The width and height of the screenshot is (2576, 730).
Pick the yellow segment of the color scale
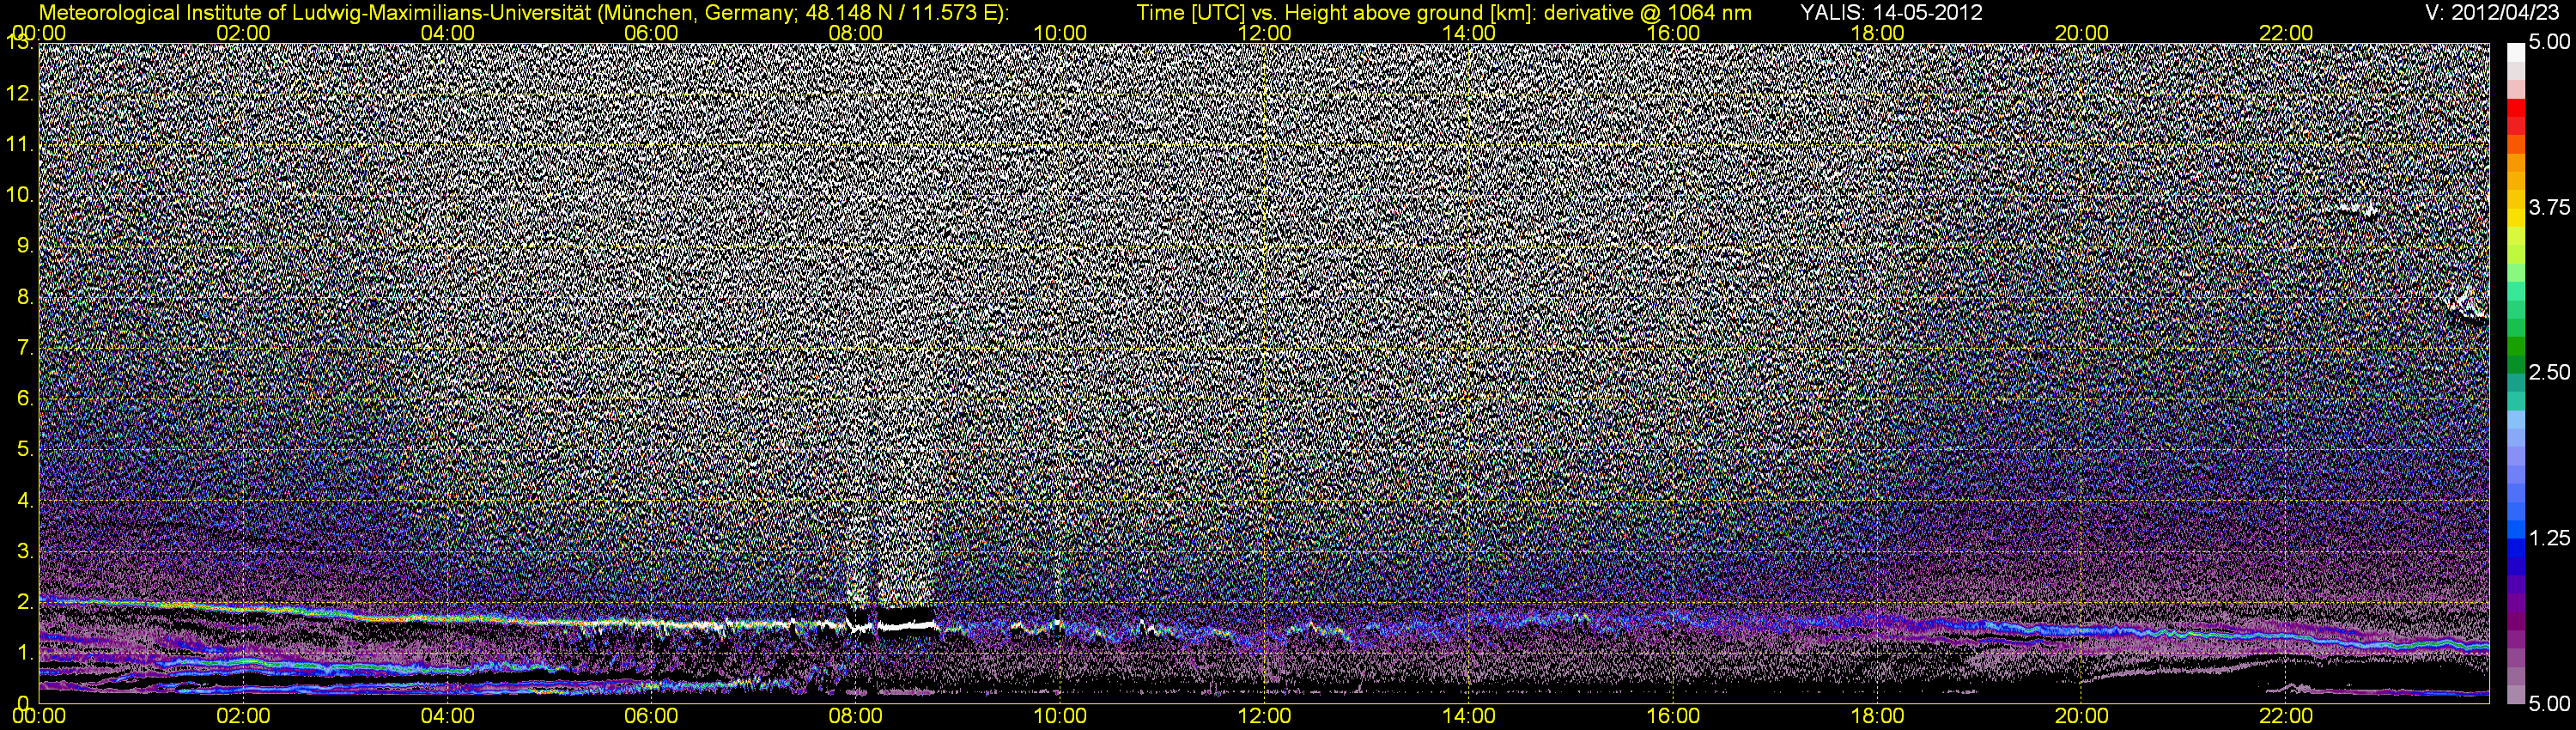pos(2516,220)
